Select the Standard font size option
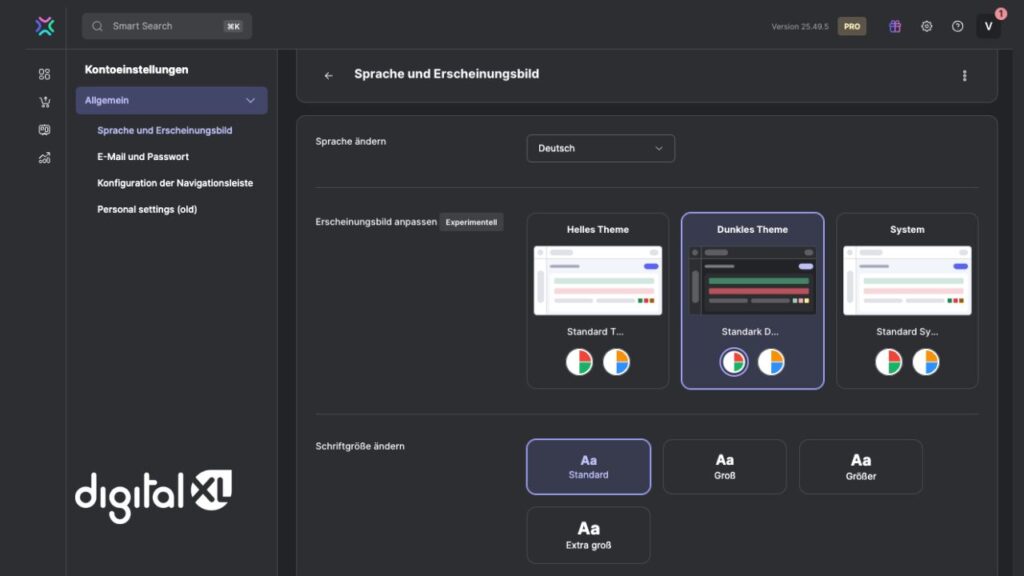This screenshot has height=576, width=1024. click(x=588, y=467)
